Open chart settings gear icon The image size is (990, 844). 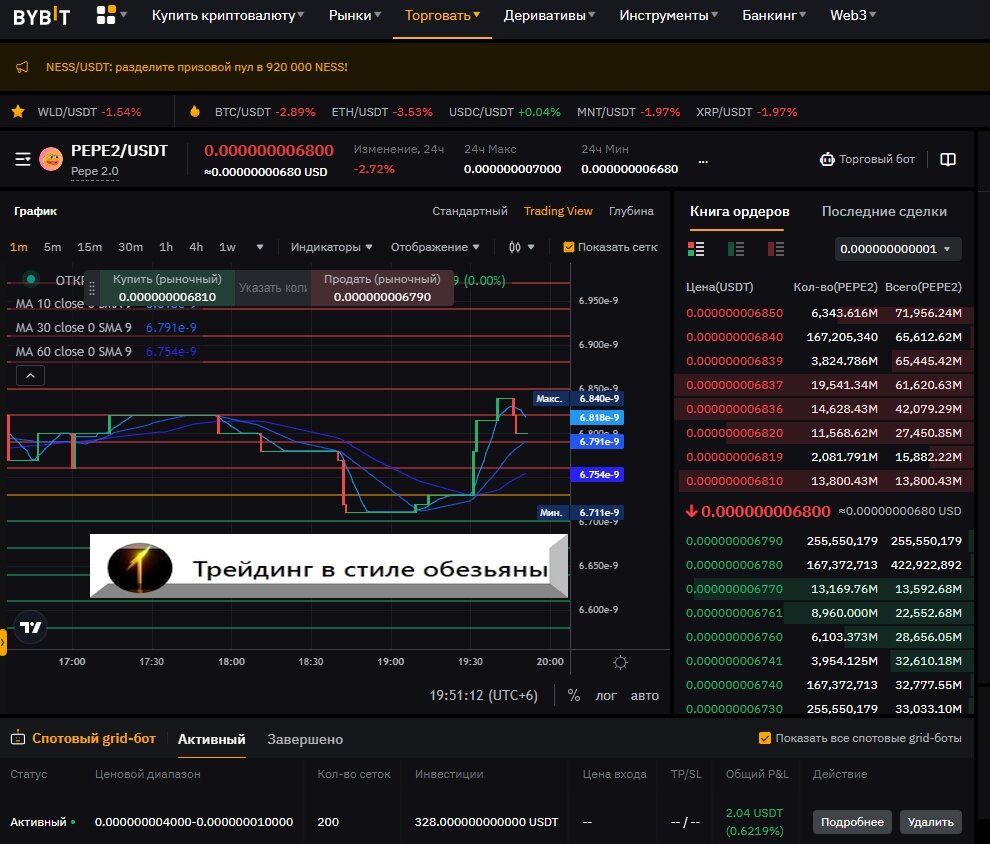[x=620, y=662]
